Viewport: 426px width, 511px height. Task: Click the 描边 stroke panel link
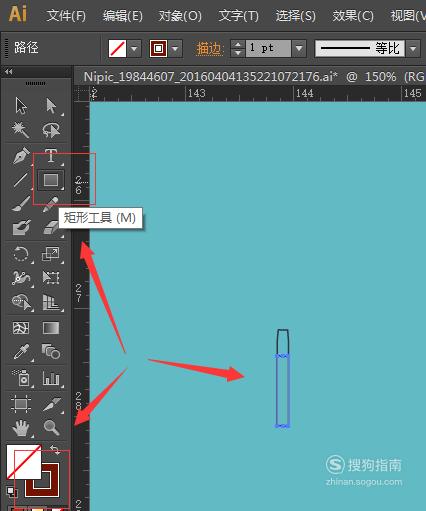(209, 49)
